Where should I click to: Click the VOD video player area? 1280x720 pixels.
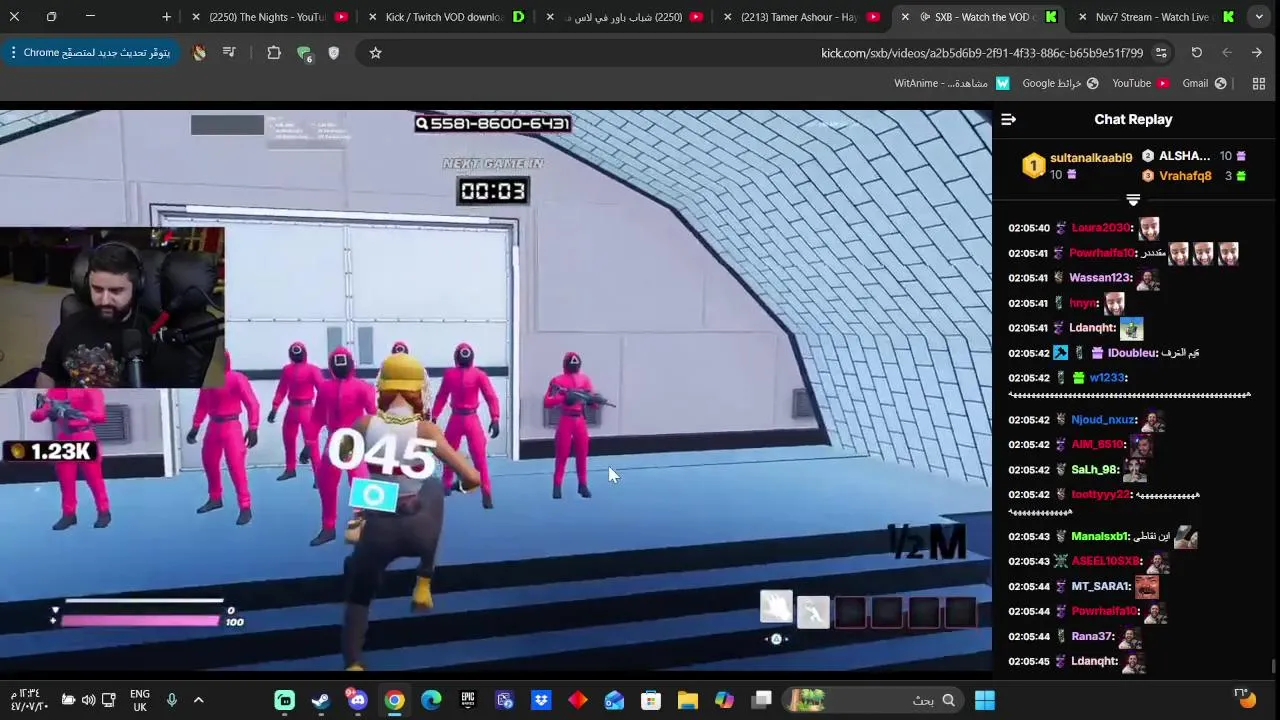click(496, 390)
